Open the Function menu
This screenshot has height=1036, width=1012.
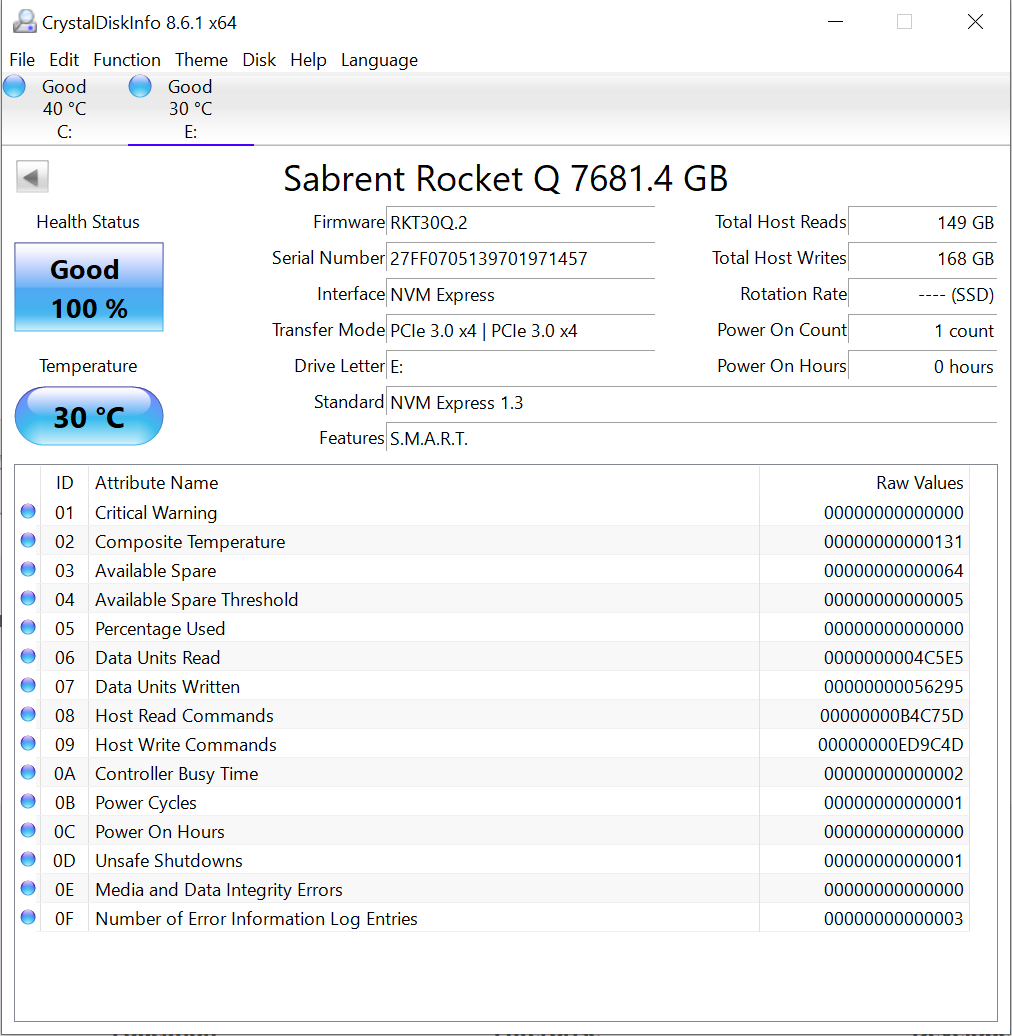click(127, 60)
